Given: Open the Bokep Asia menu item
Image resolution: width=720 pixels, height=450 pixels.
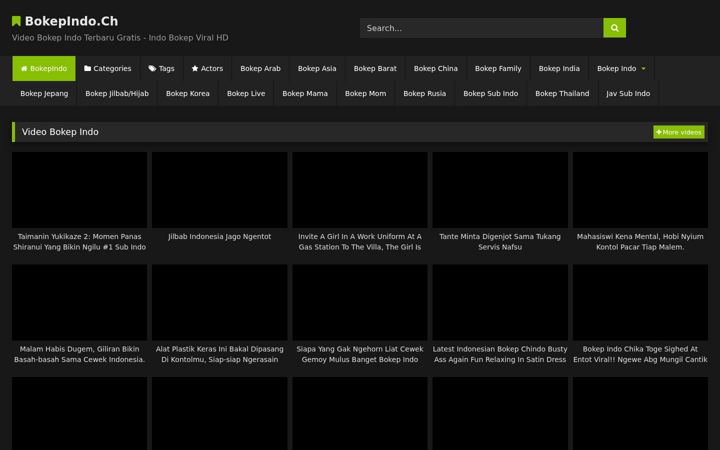Looking at the screenshot, I should coord(317,68).
